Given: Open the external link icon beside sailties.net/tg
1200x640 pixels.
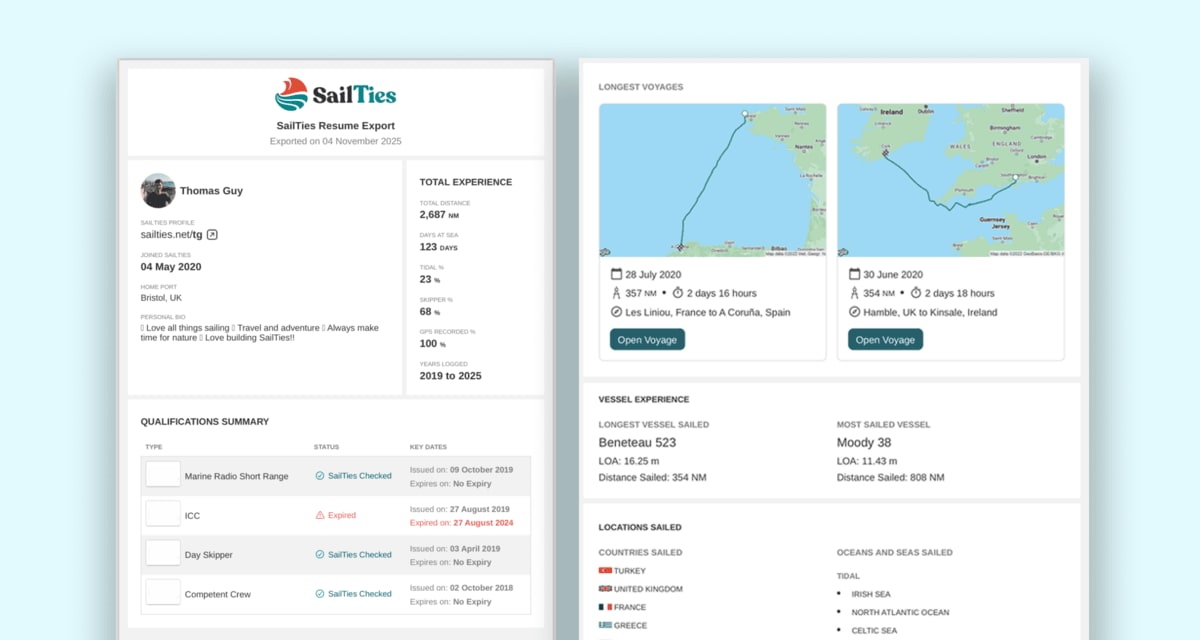Looking at the screenshot, I should tap(212, 235).
